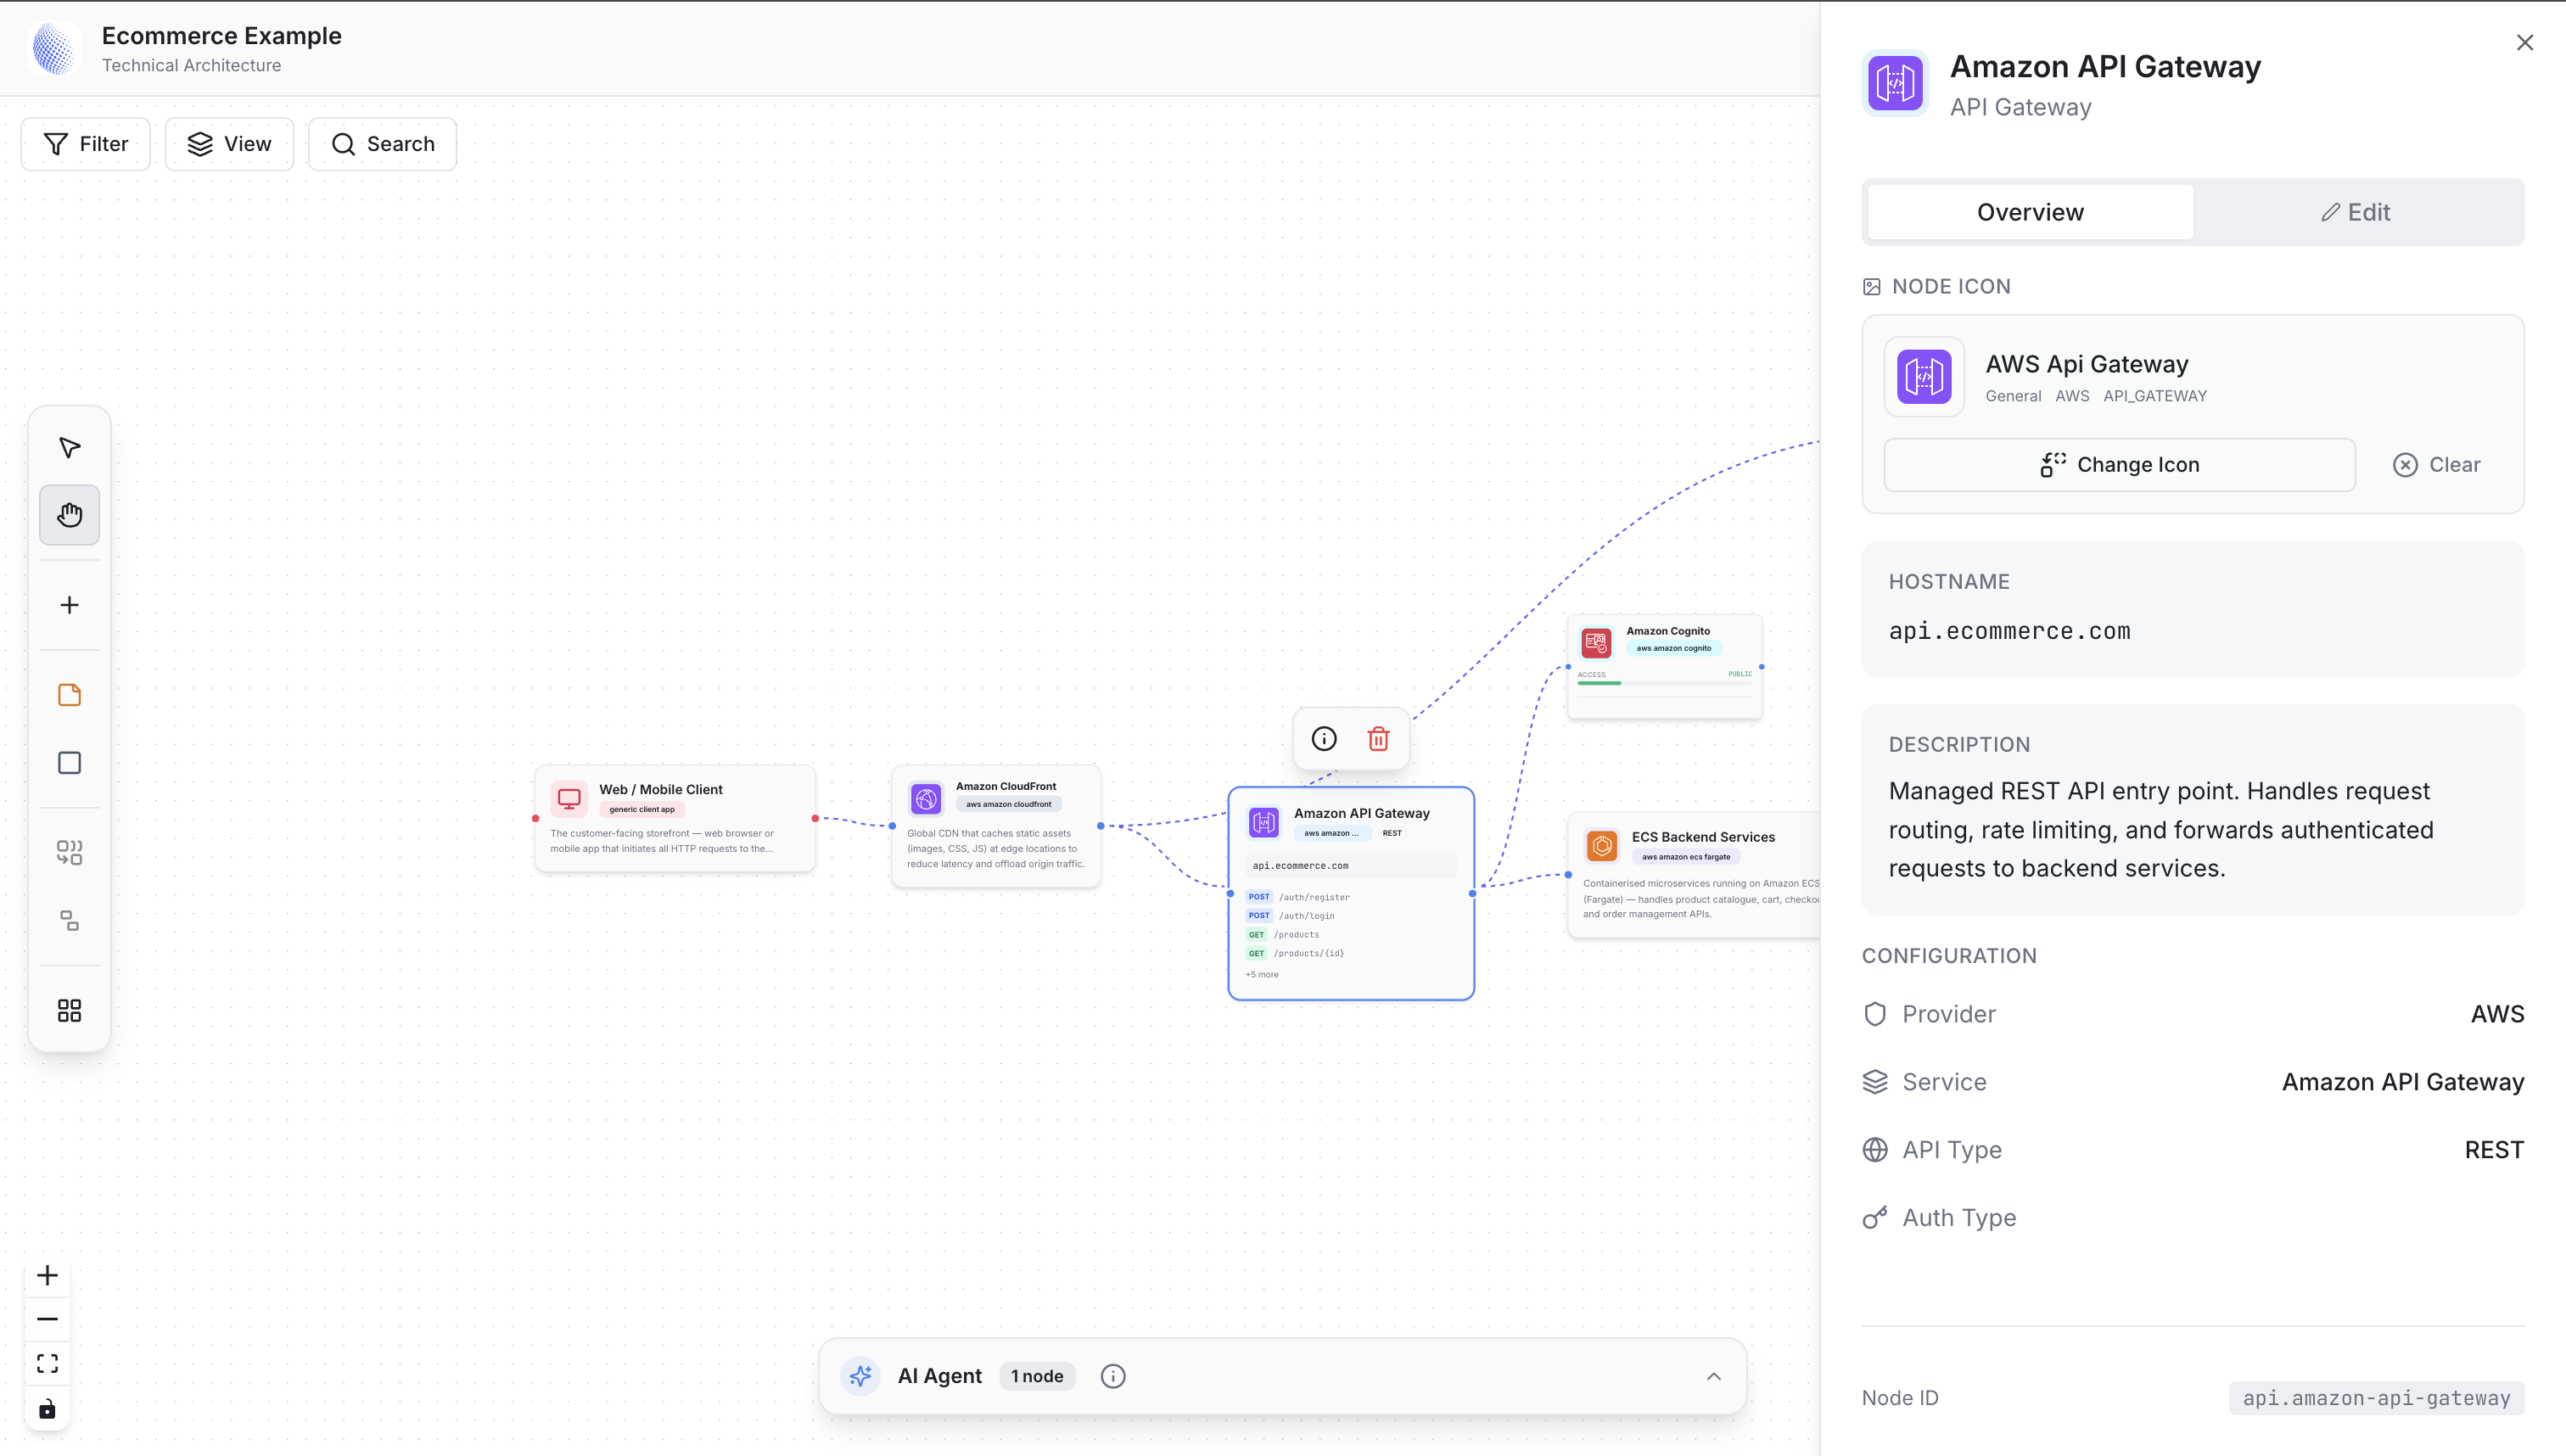Viewport: 2566px width, 1456px height.
Task: Click the REST badge on the API Gateway node
Action: click(1392, 833)
